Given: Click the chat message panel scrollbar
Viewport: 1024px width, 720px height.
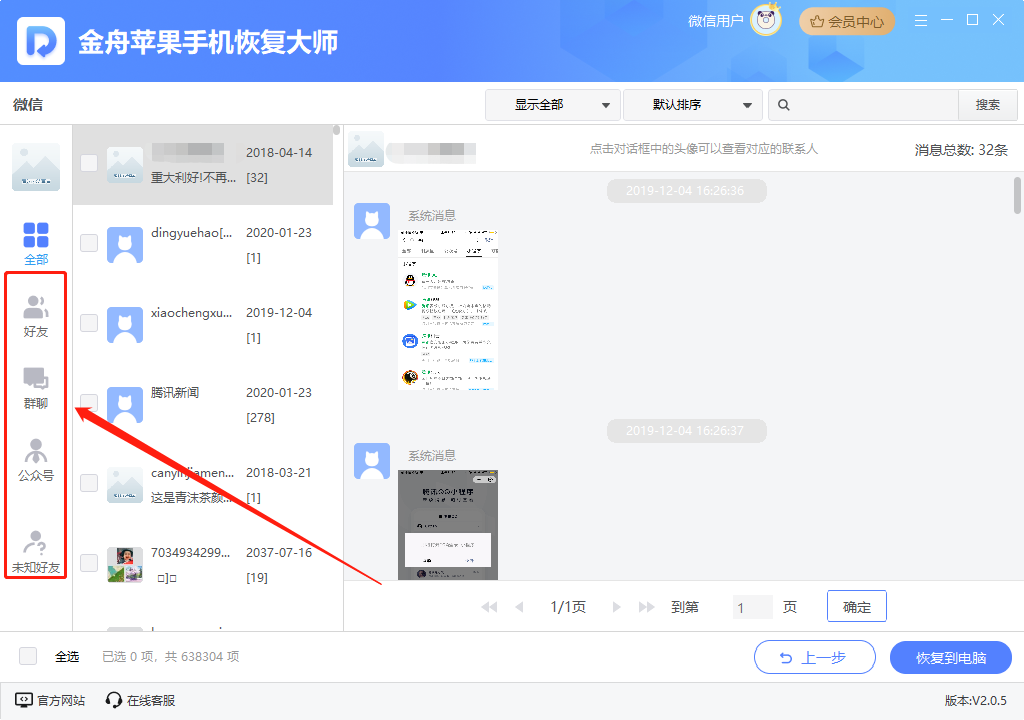Looking at the screenshot, I should pyautogui.click(x=1017, y=196).
